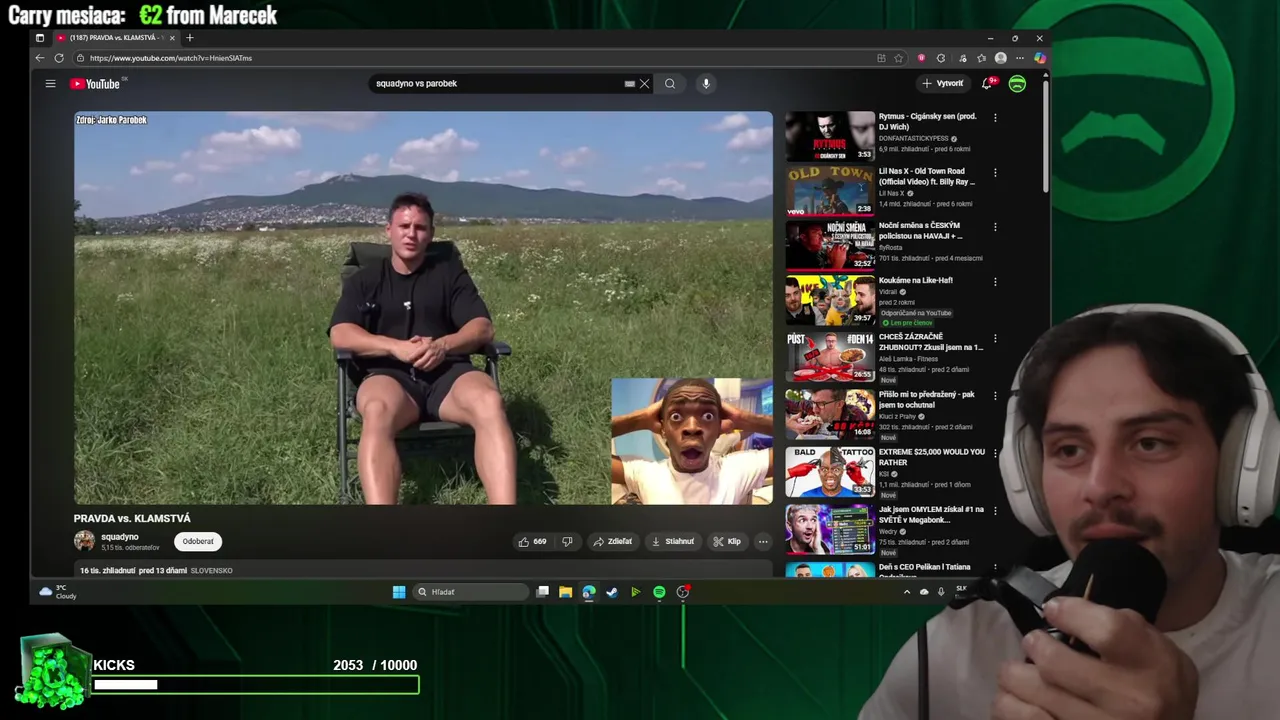Open EXTREME $25,000 WOULD YOU RATHER video

pos(830,471)
